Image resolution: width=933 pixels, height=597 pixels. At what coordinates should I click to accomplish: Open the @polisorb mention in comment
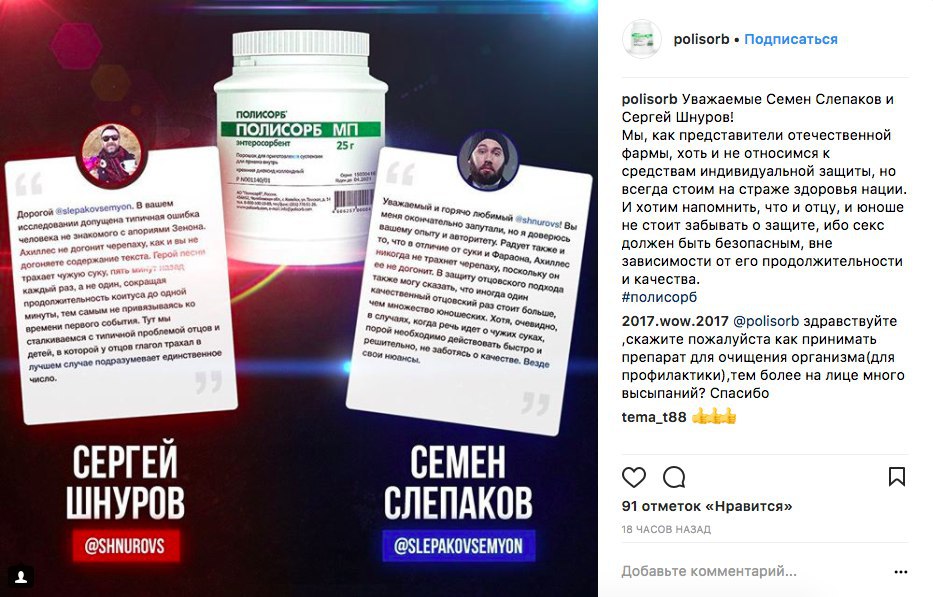click(x=766, y=321)
